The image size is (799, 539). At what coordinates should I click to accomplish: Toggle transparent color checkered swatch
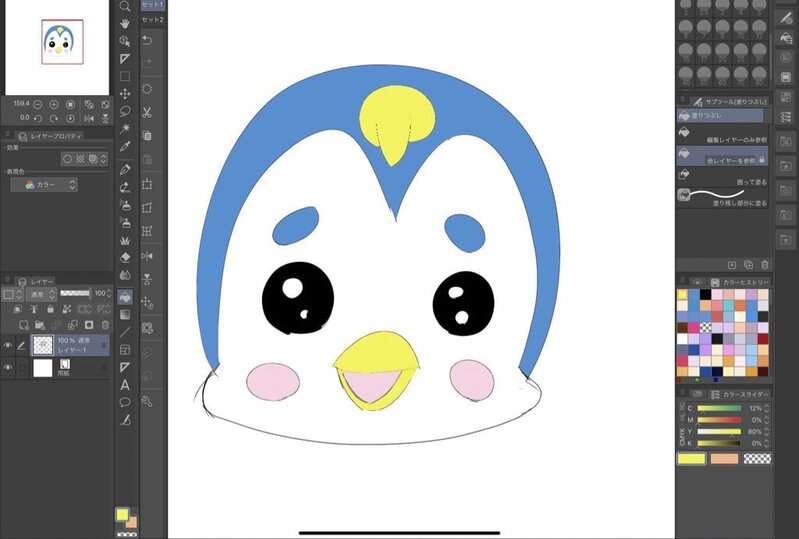click(757, 459)
